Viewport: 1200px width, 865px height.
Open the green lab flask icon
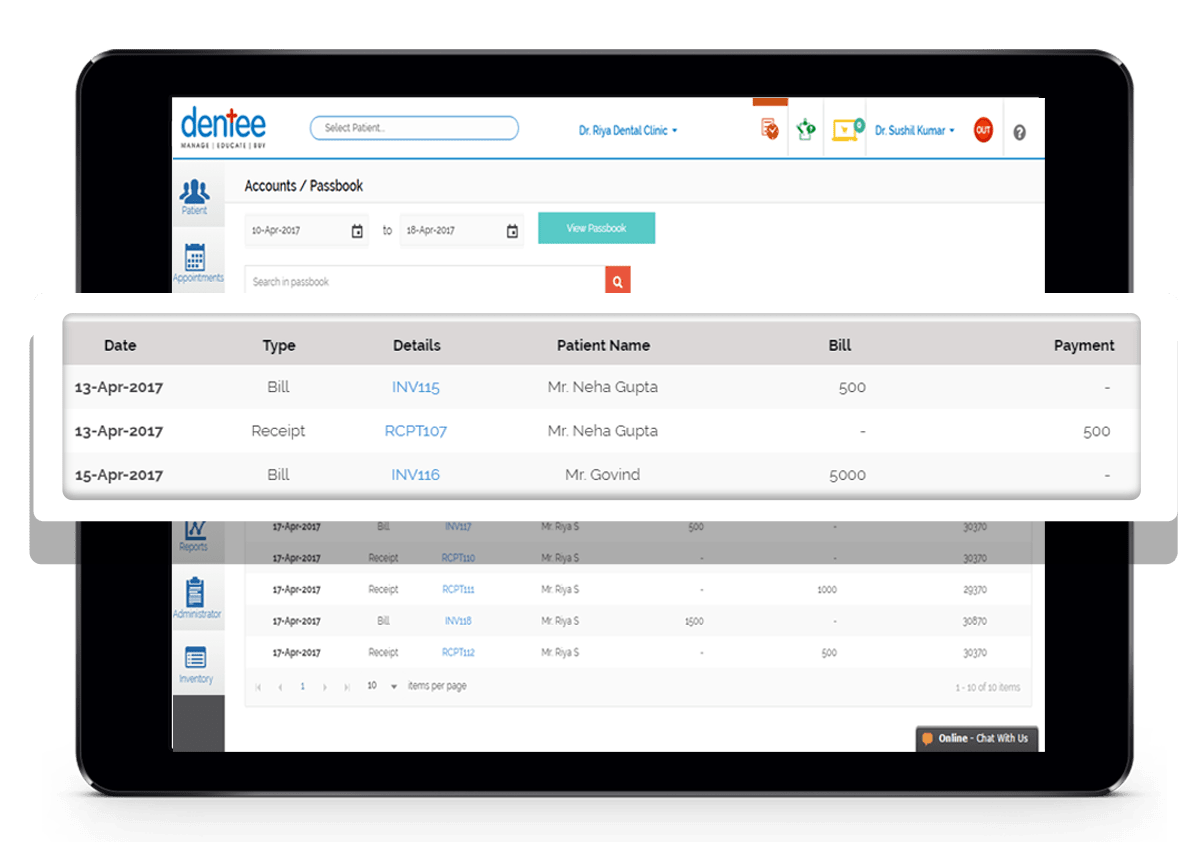(805, 130)
